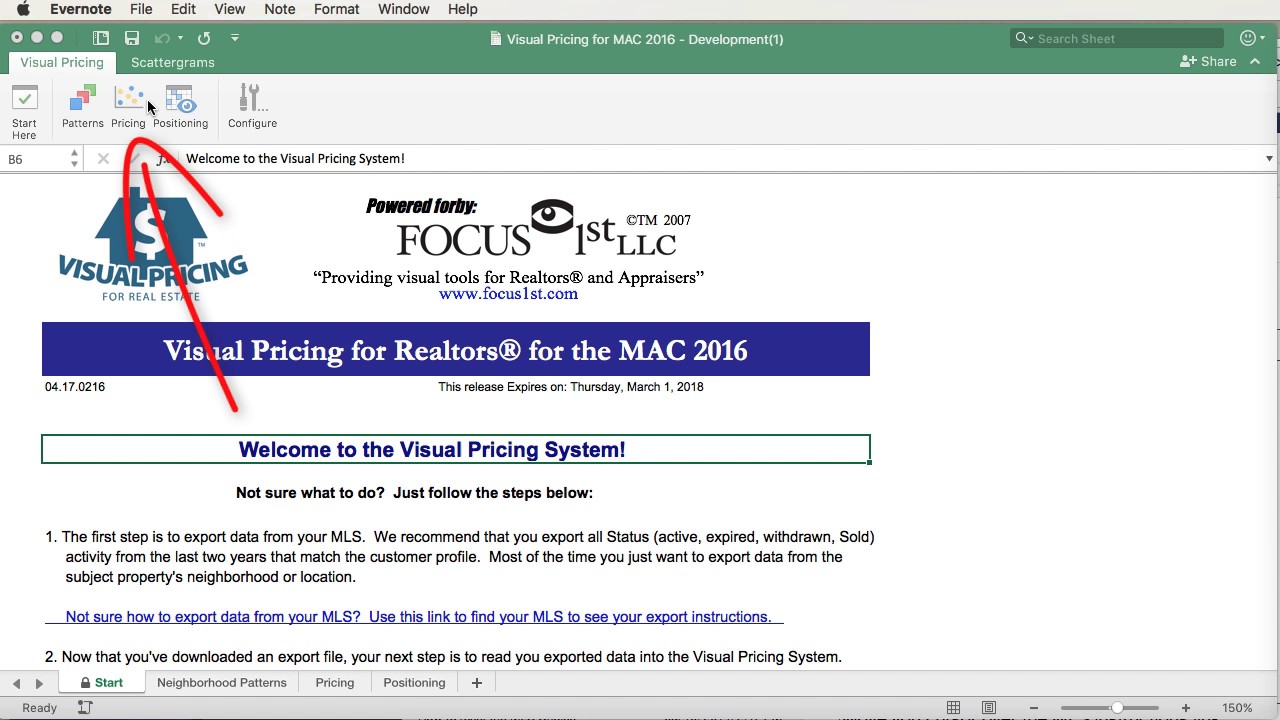The width and height of the screenshot is (1280, 720).
Task: Click step 1 text about MLS export
Action: 460,557
